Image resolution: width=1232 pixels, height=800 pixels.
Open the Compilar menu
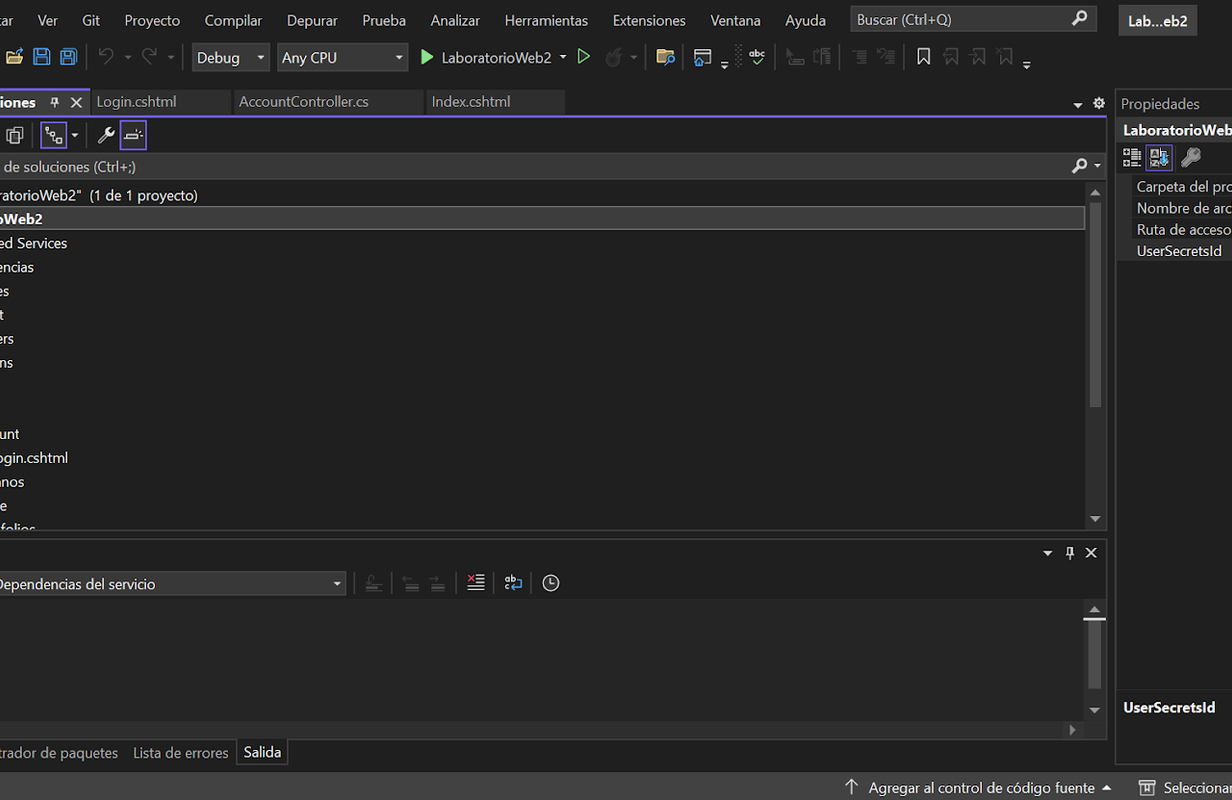233,20
